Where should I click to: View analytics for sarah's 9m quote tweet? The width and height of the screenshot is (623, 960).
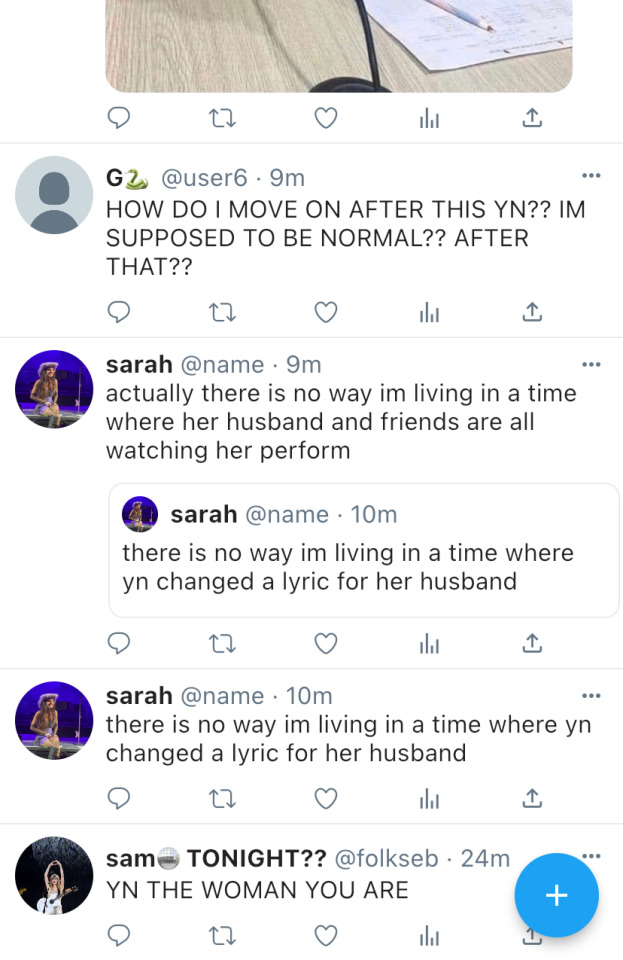click(x=429, y=644)
